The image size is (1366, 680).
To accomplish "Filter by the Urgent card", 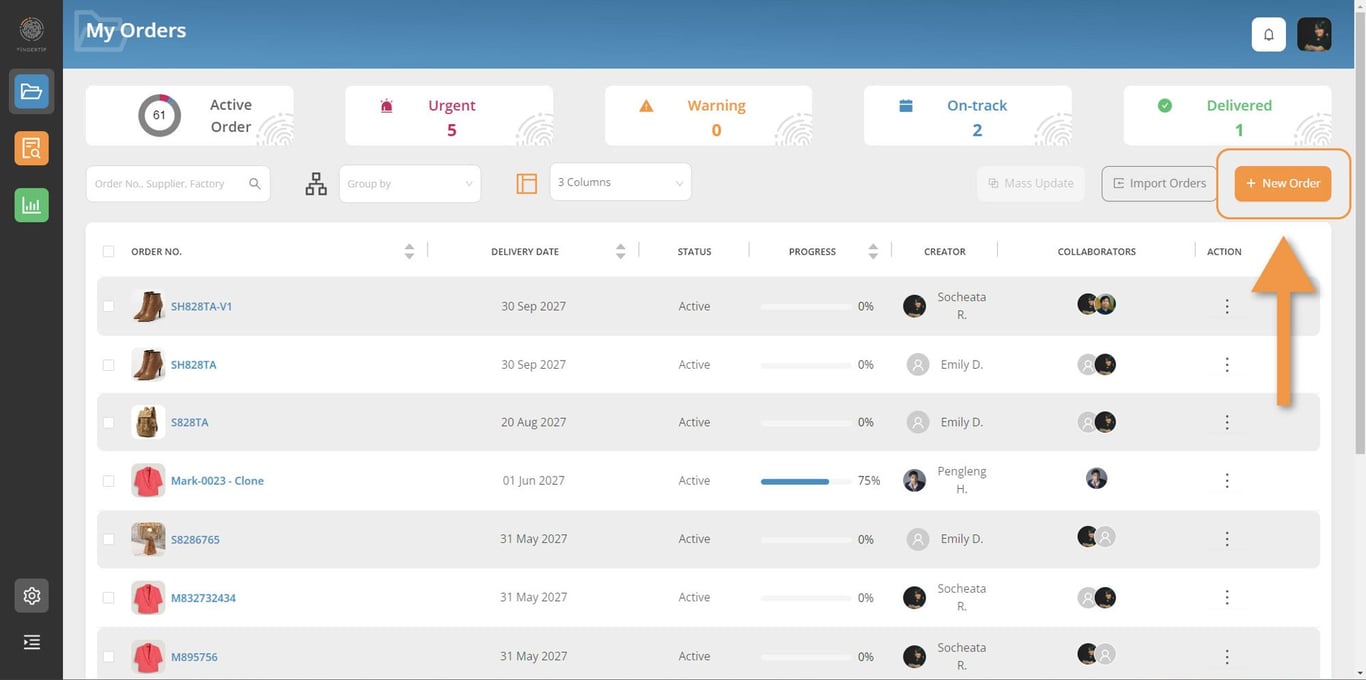I will pos(449,116).
